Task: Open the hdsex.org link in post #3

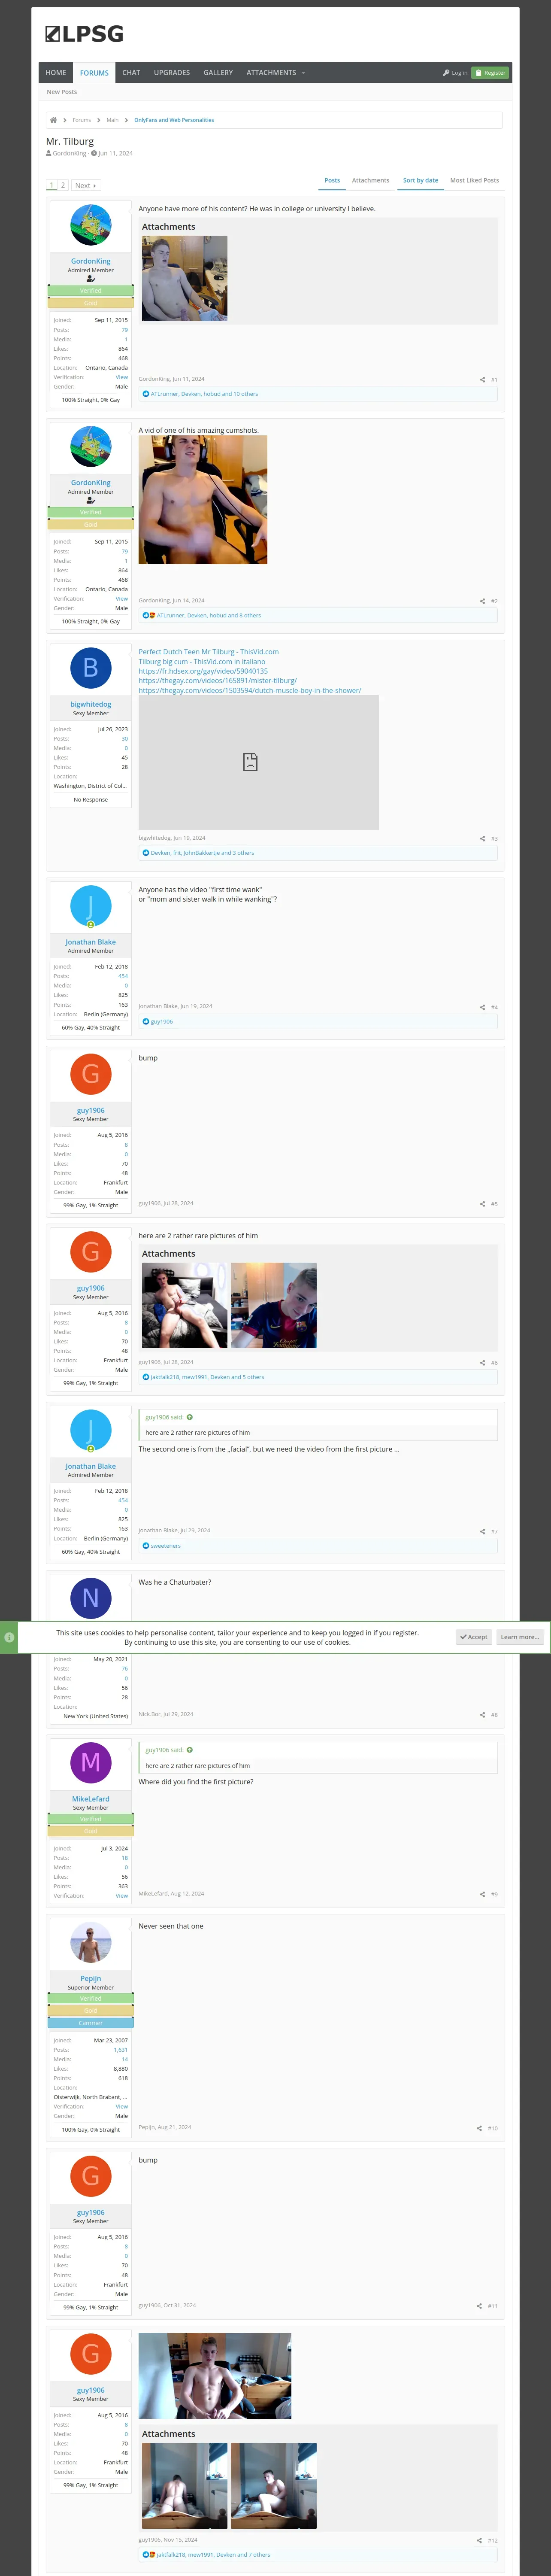Action: pos(203,671)
